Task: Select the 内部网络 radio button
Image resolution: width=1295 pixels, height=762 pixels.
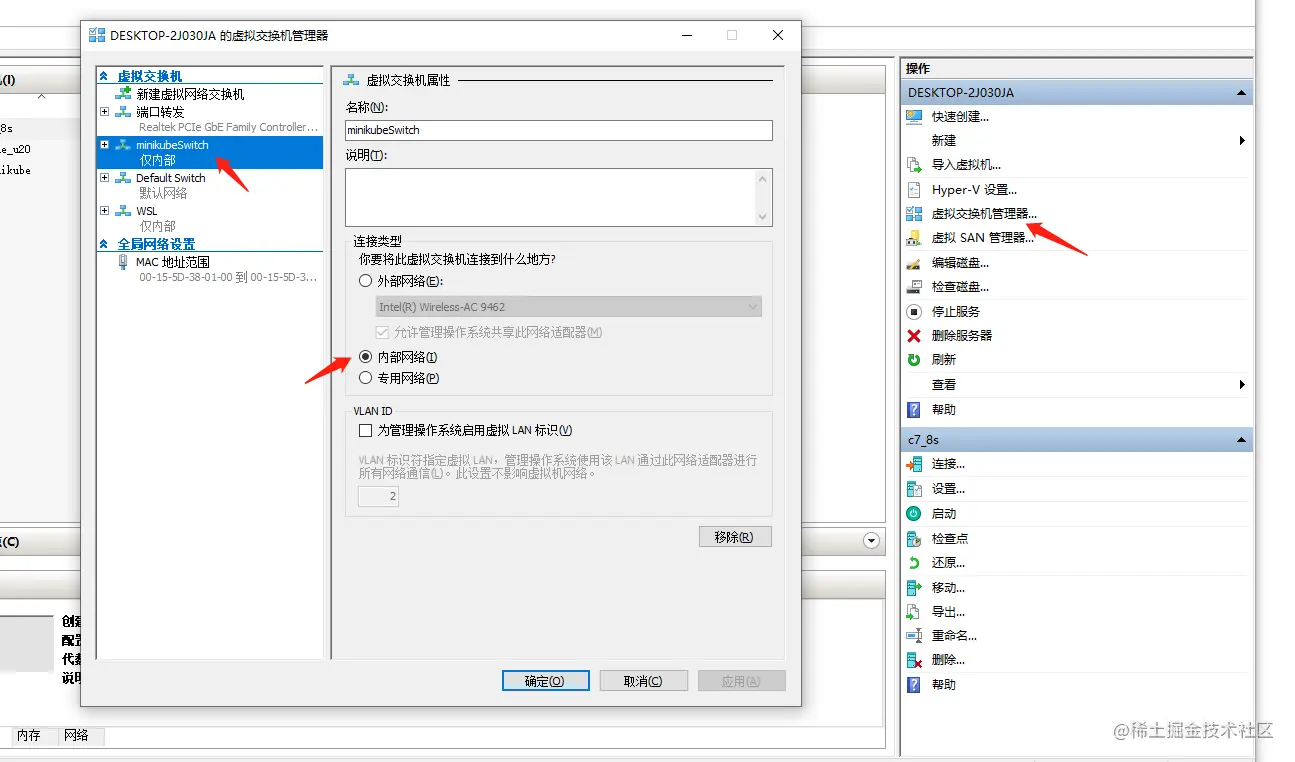Action: (366, 357)
